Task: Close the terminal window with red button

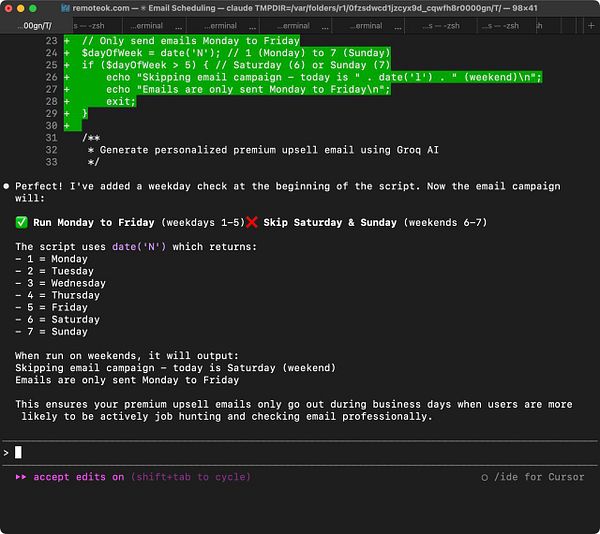Action: click(8, 8)
